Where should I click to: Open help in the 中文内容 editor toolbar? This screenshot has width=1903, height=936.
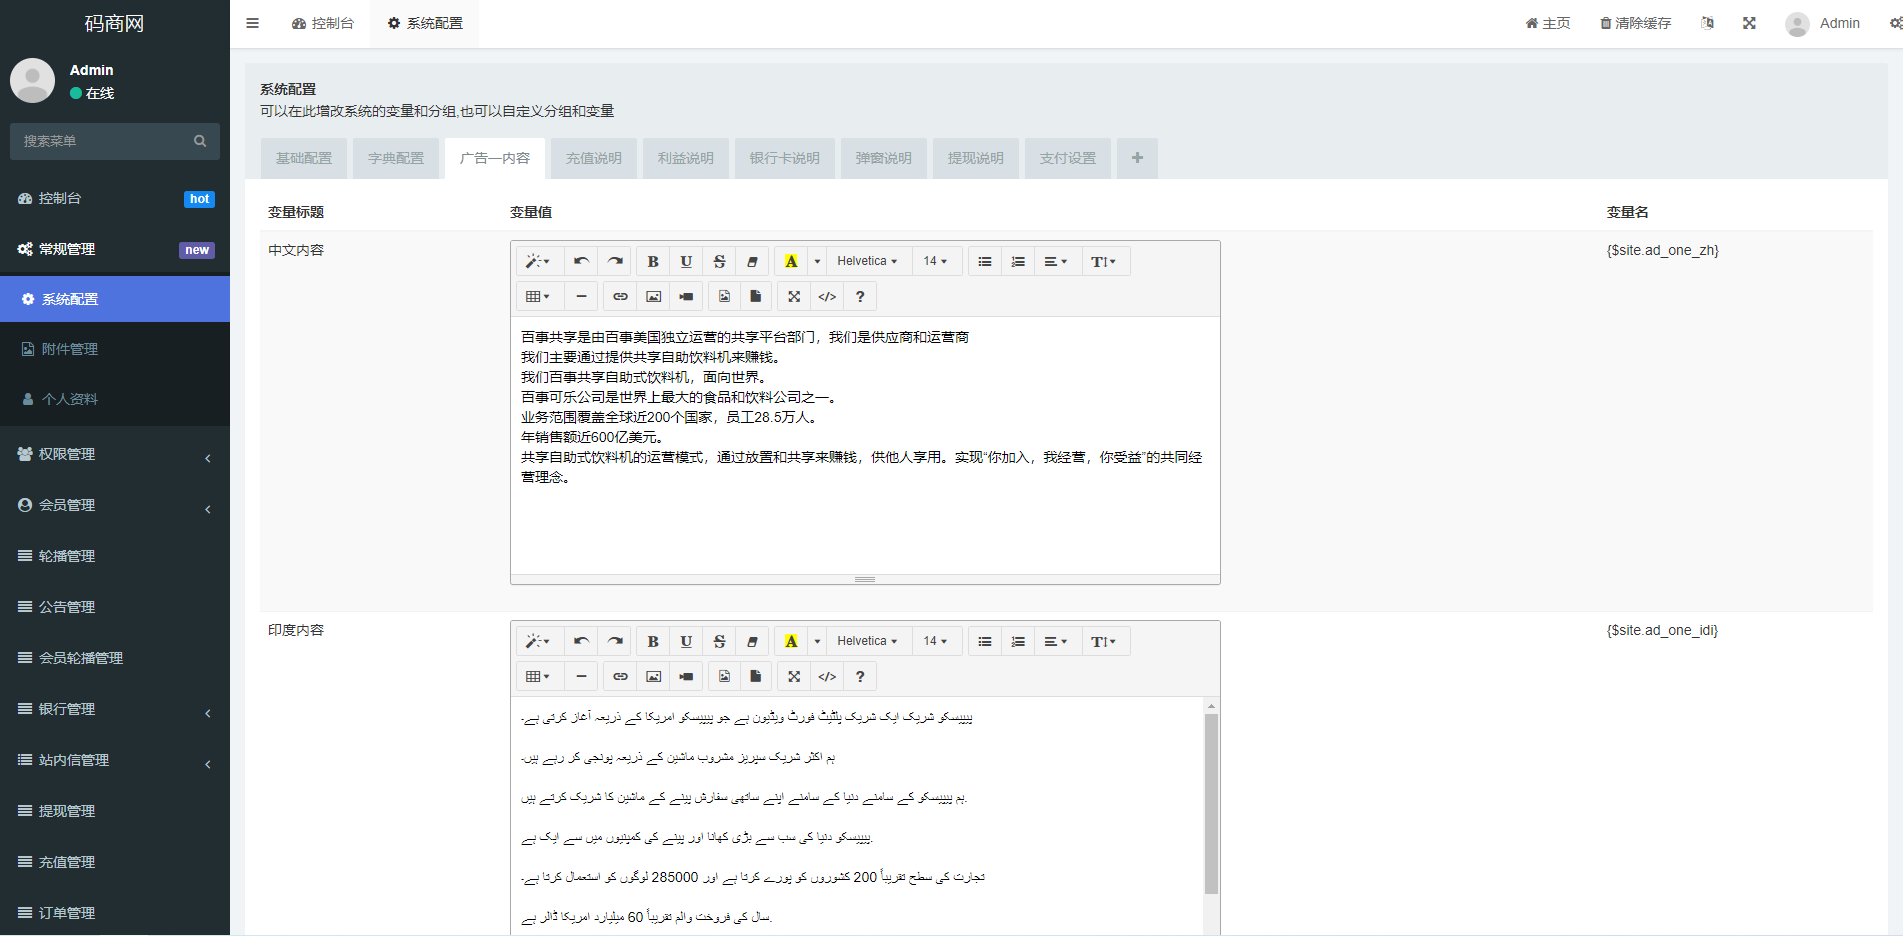860,296
